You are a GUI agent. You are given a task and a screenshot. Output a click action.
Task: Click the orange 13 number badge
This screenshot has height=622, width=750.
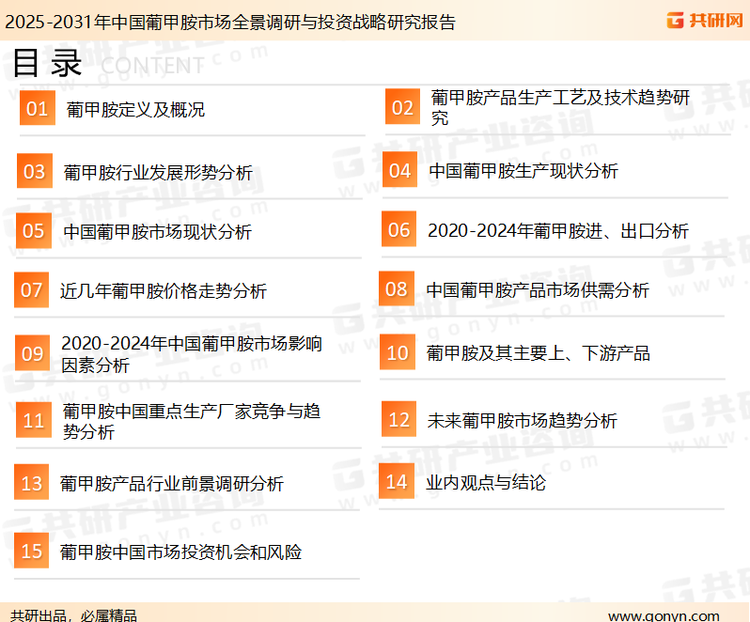tap(32, 482)
